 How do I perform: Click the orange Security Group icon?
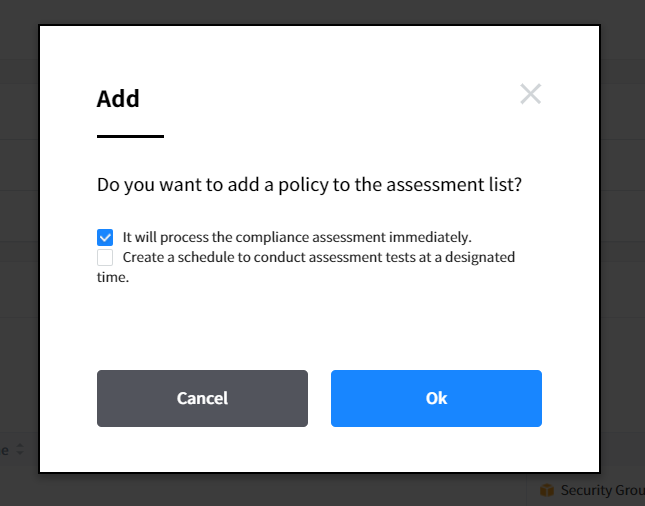click(547, 490)
